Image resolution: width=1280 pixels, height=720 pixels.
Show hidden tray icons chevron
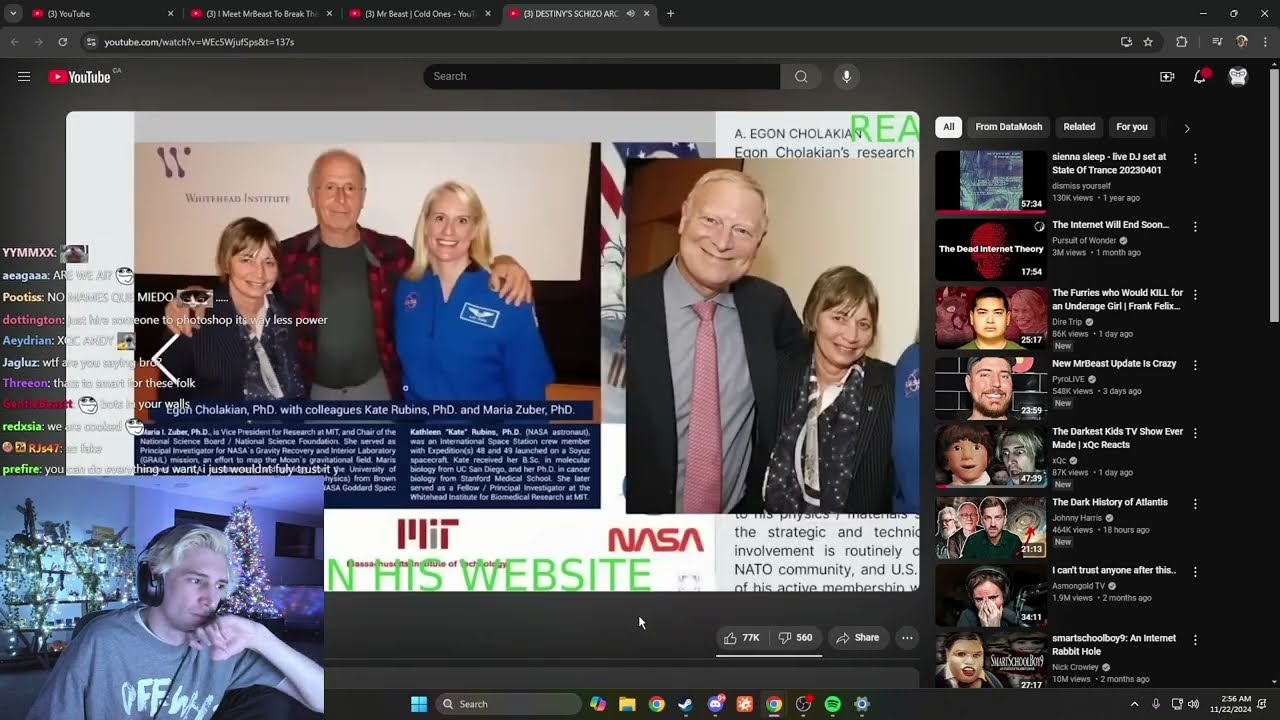pos(1134,704)
